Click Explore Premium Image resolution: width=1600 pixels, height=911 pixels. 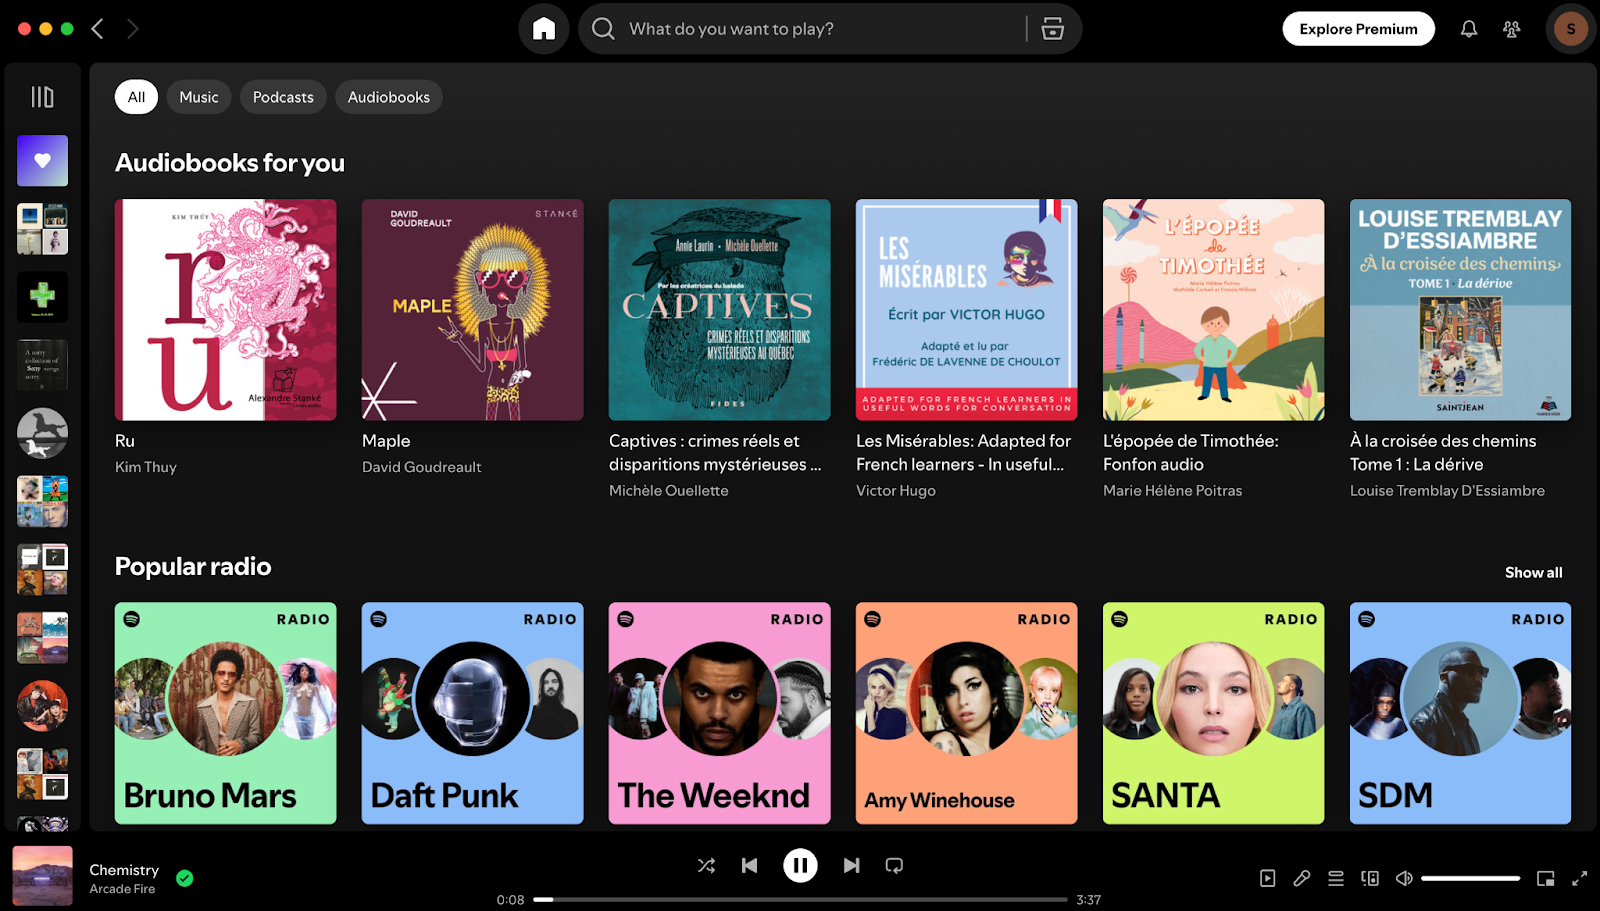click(x=1358, y=28)
